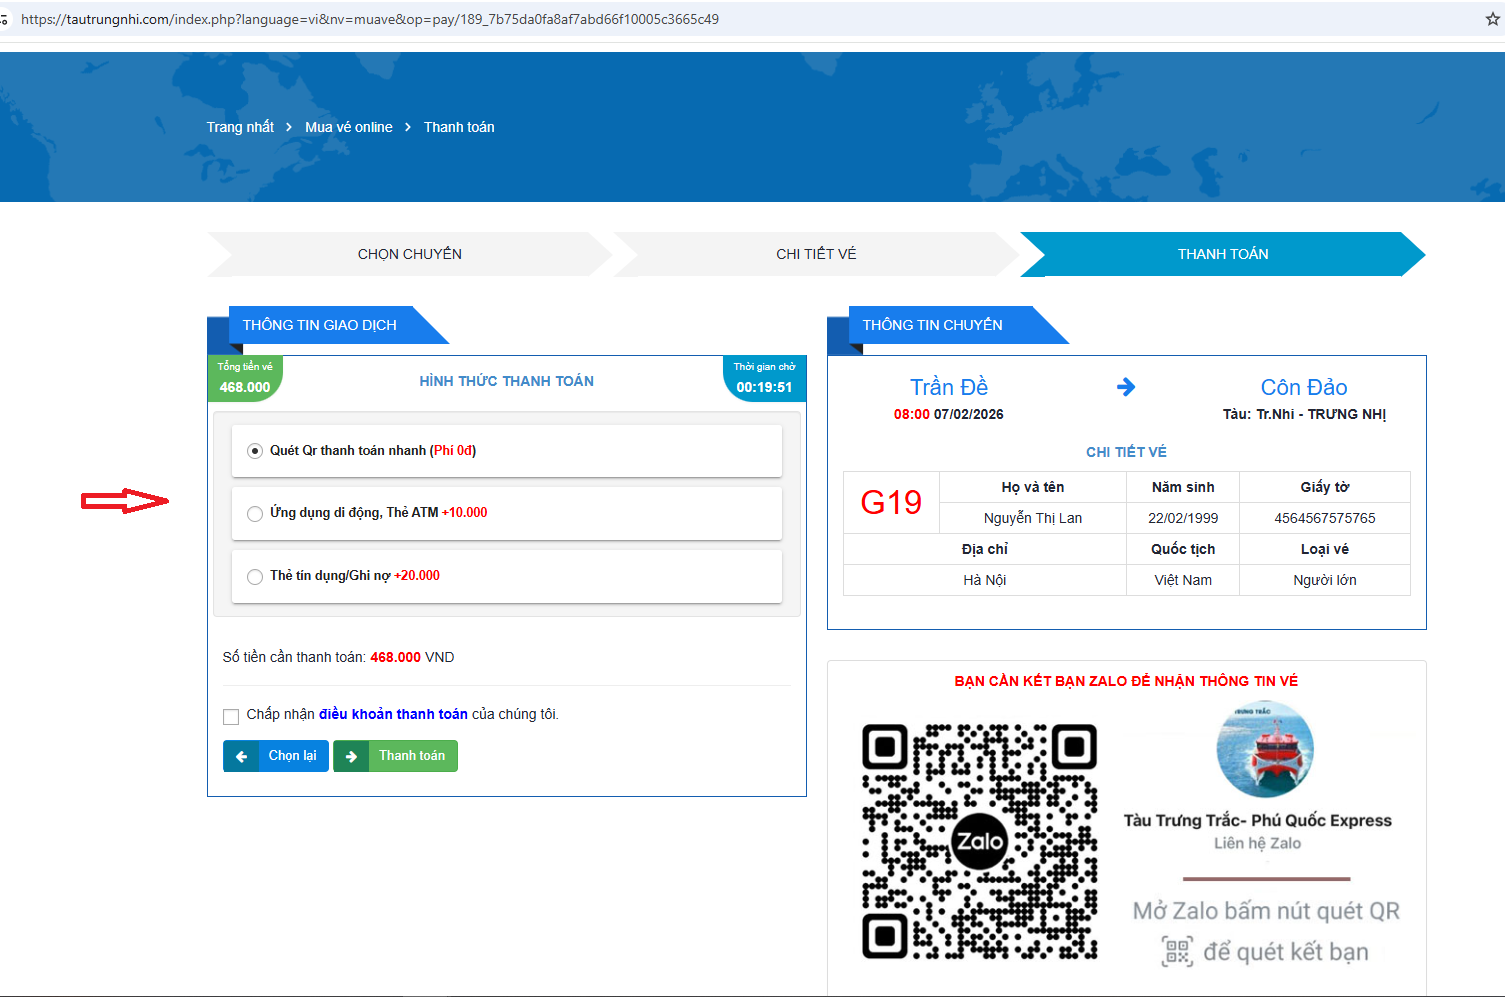Image resolution: width=1505 pixels, height=997 pixels.
Task: Select Ứng dụng di động, Thẻ ATM option
Action: point(255,514)
